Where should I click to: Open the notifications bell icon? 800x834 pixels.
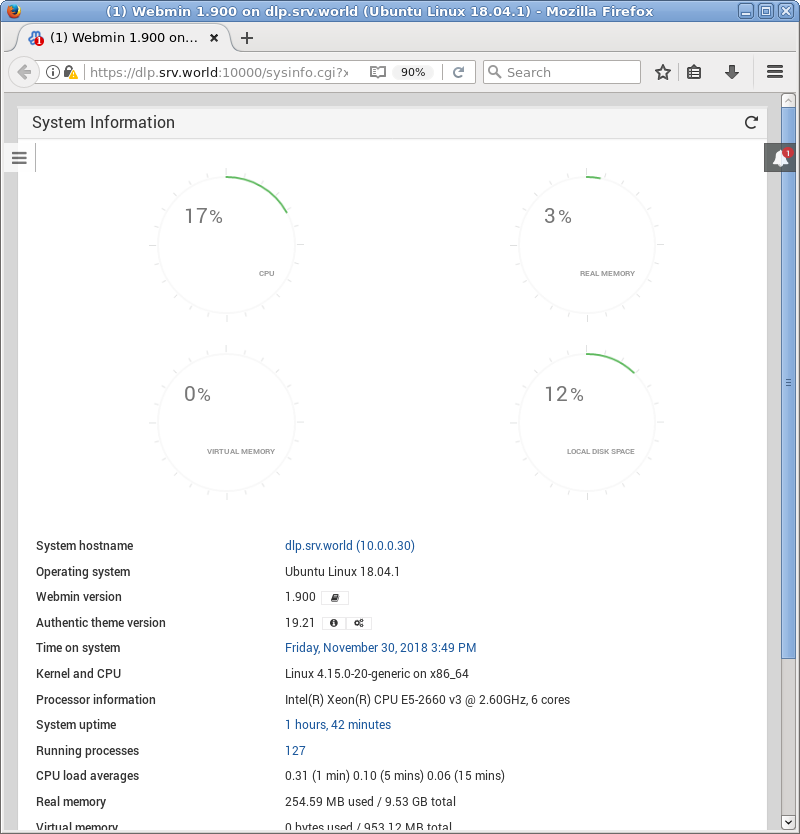tap(780, 157)
